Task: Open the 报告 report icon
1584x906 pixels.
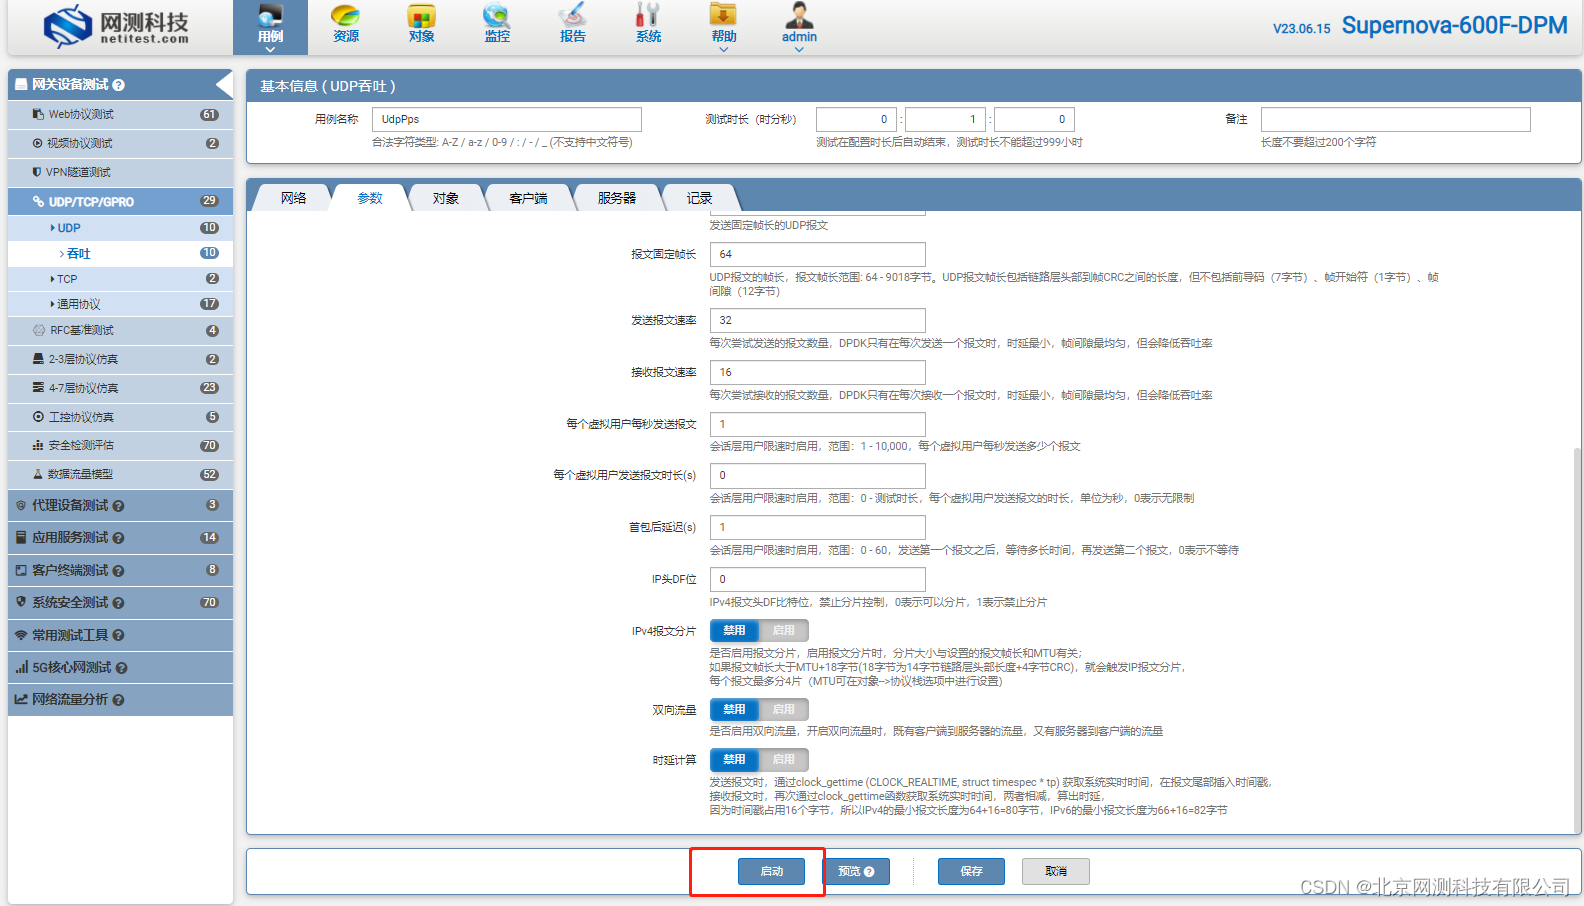Action: (x=573, y=24)
